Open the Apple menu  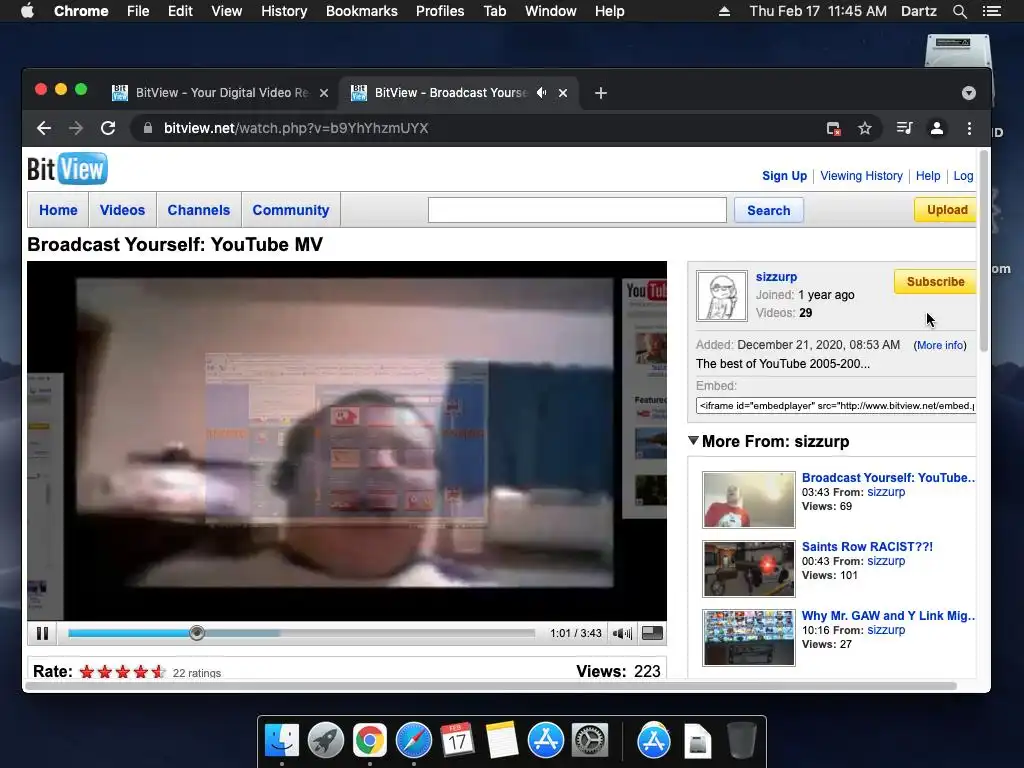pos(27,11)
